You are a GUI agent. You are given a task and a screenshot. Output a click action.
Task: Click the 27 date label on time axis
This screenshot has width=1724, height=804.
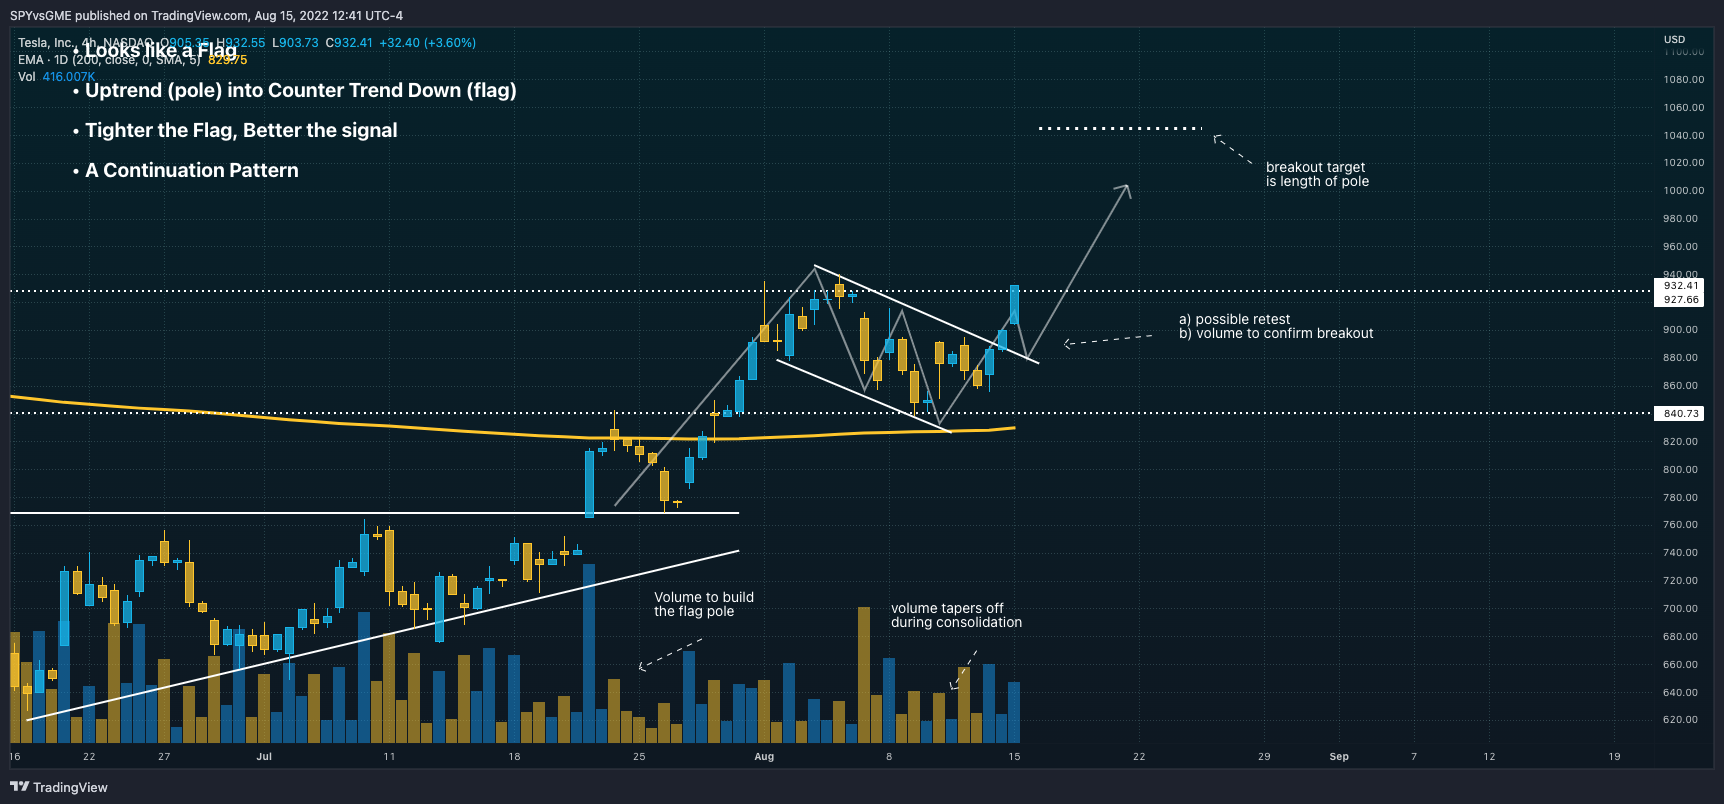tap(164, 756)
